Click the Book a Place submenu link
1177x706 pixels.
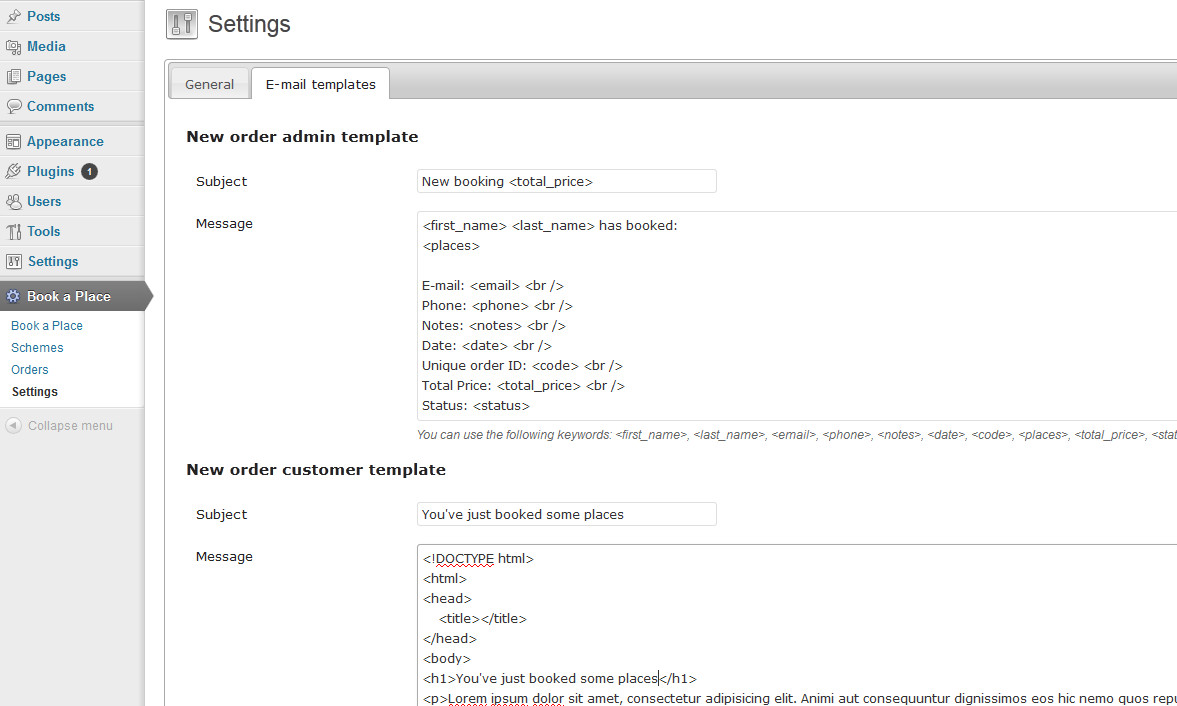point(47,326)
